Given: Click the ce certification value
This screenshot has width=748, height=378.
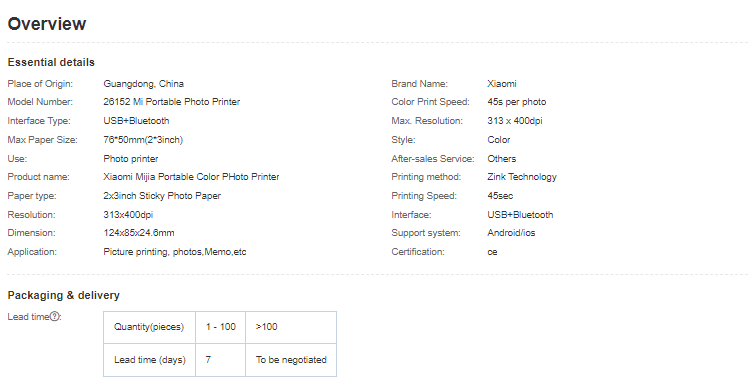Looking at the screenshot, I should tap(492, 252).
